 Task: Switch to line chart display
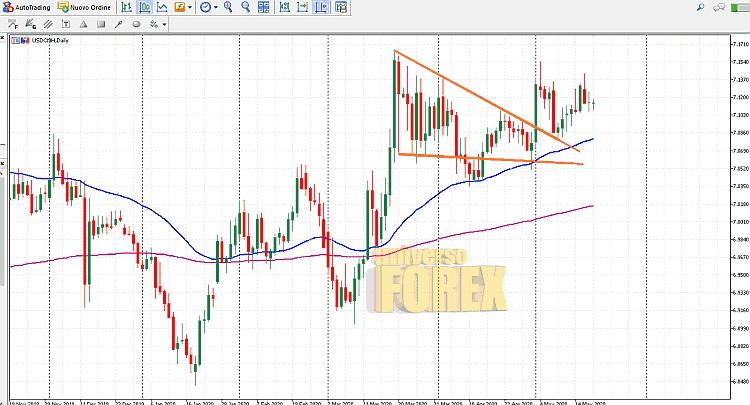[160, 7]
